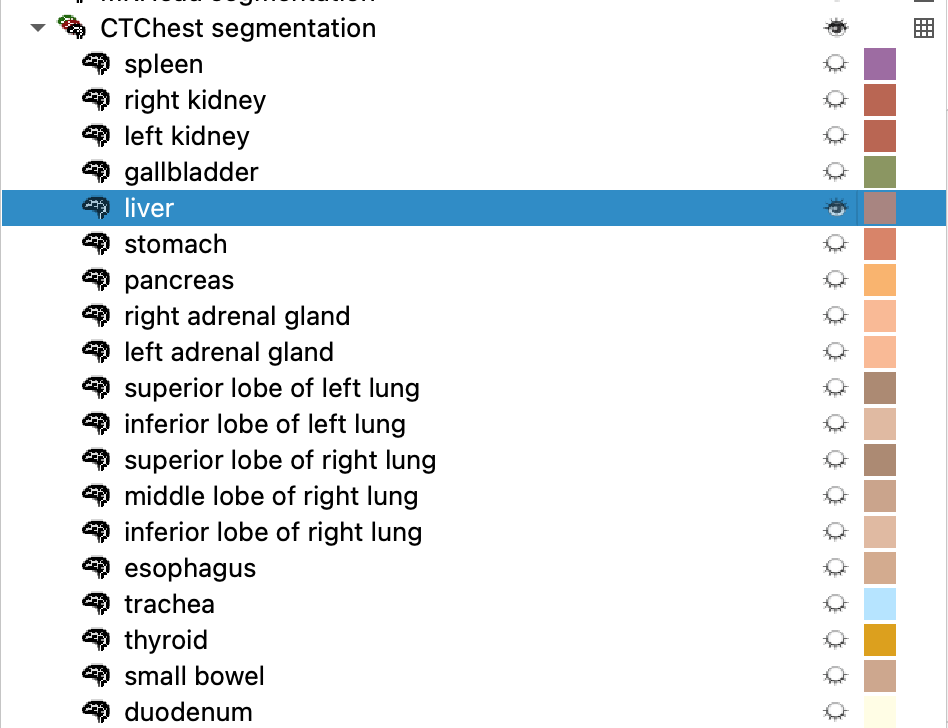This screenshot has height=728, width=948.
Task: Open the light blue trachea color swatch
Action: [880, 604]
